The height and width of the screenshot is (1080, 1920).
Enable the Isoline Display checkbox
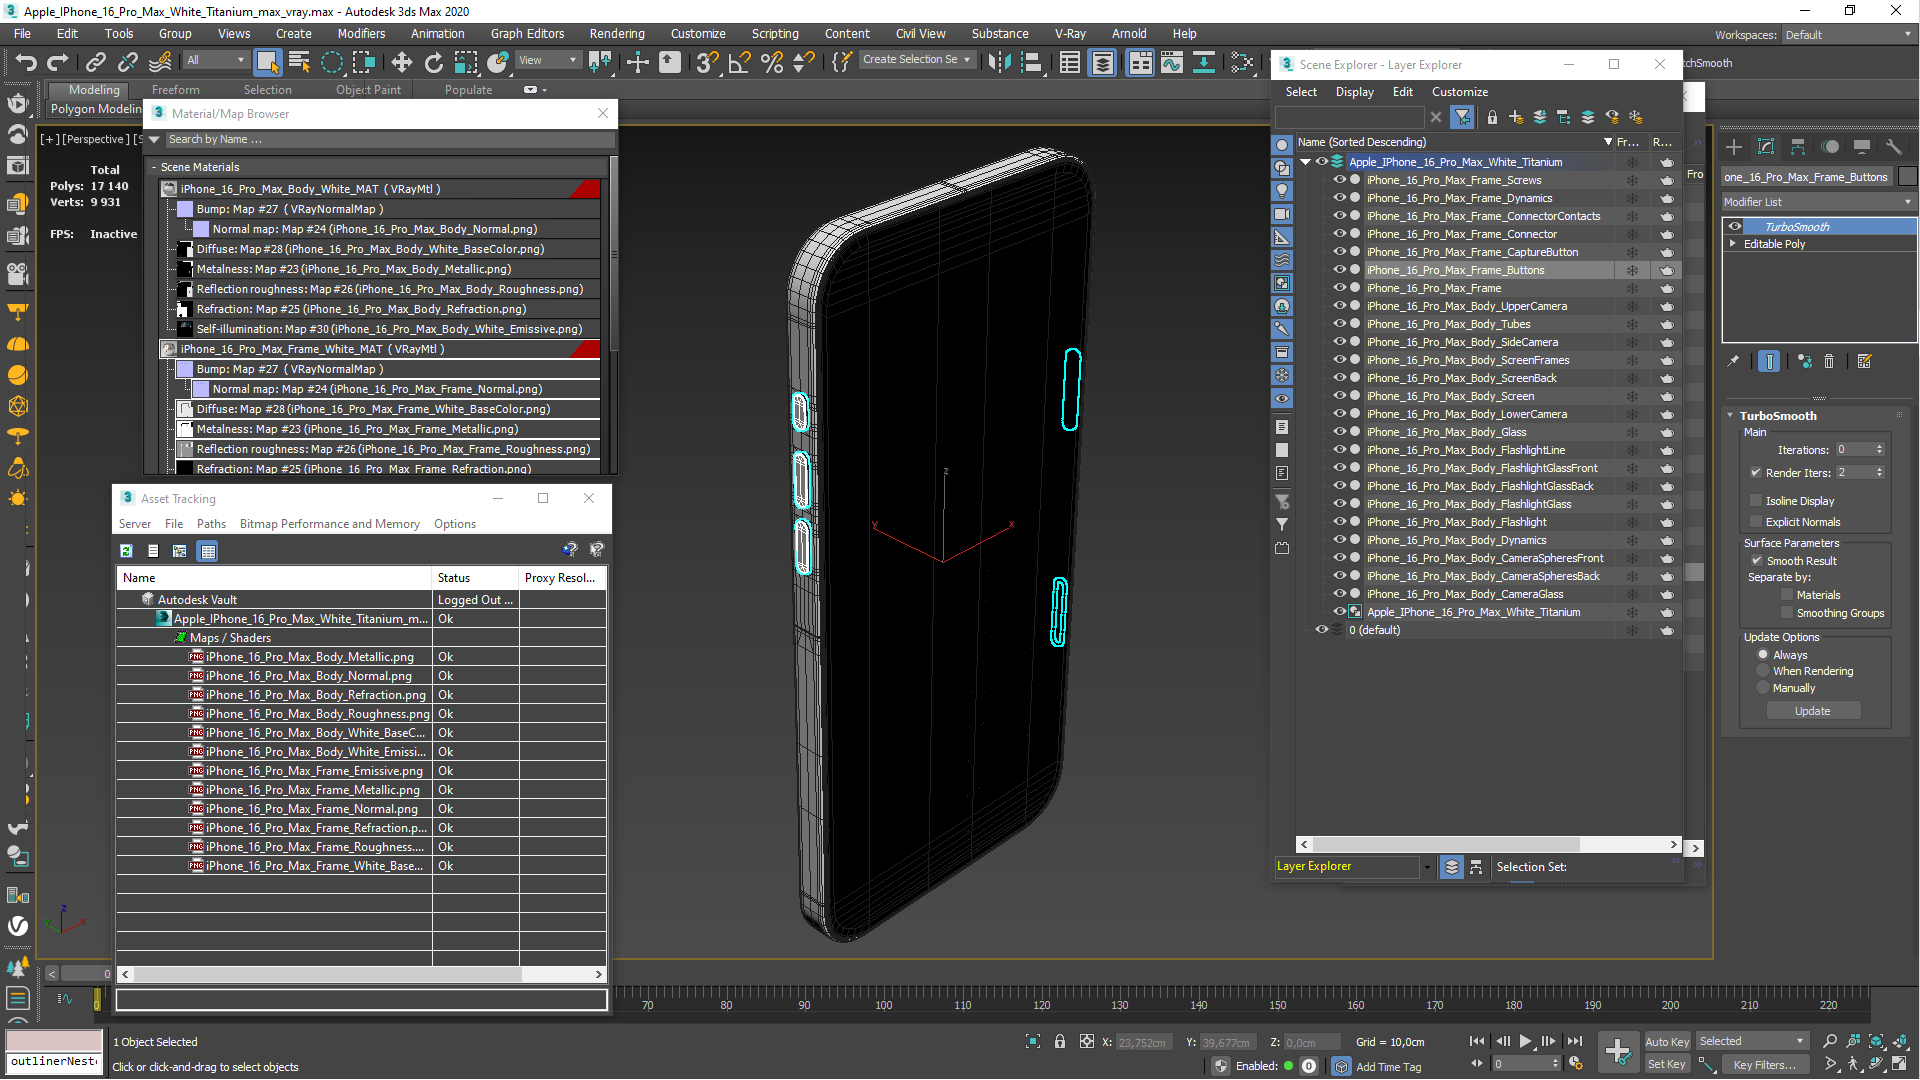click(1756, 500)
